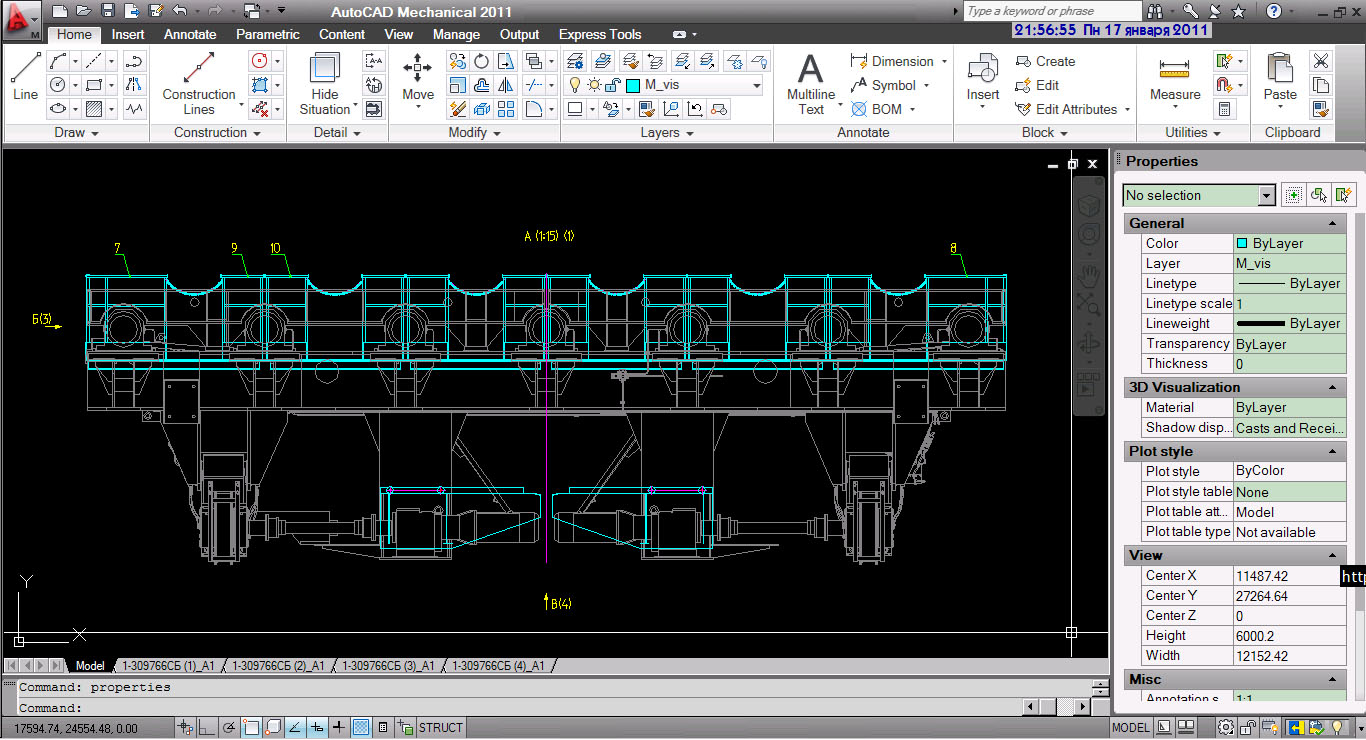
Task: Click the Cut icon in Clipboard panel
Action: tap(1321, 61)
